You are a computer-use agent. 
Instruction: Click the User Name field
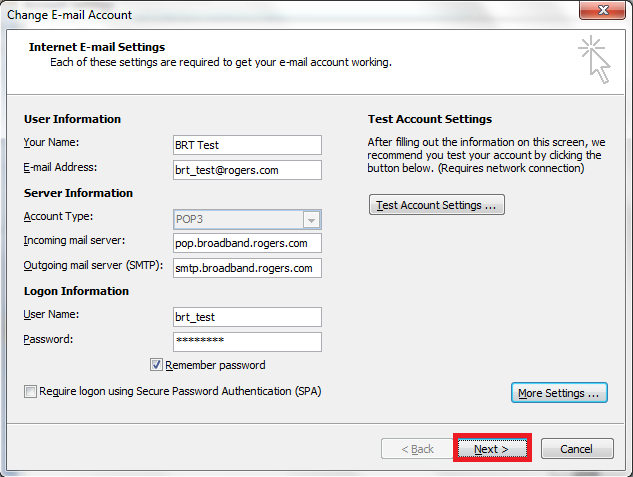pos(247,317)
